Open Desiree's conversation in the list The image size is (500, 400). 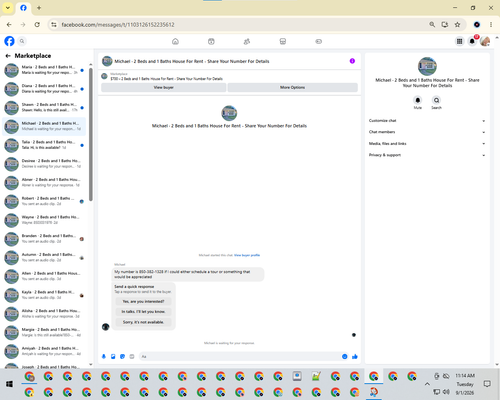pos(44,164)
